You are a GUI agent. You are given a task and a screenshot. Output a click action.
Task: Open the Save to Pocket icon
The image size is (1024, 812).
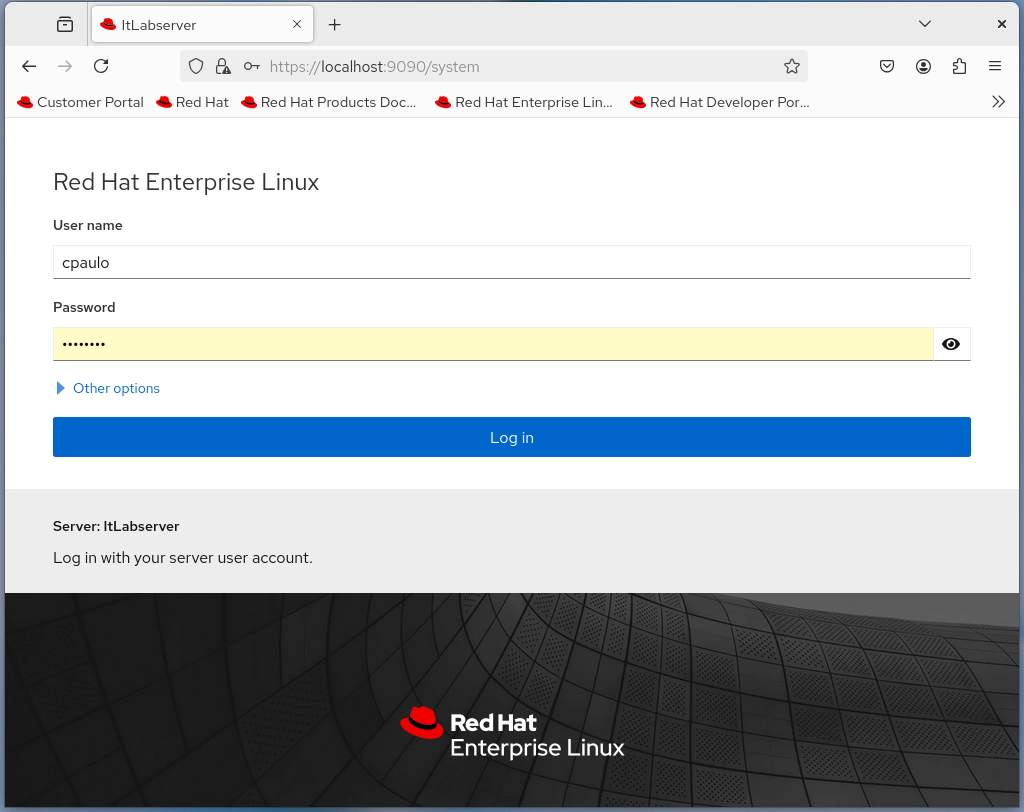pos(887,66)
